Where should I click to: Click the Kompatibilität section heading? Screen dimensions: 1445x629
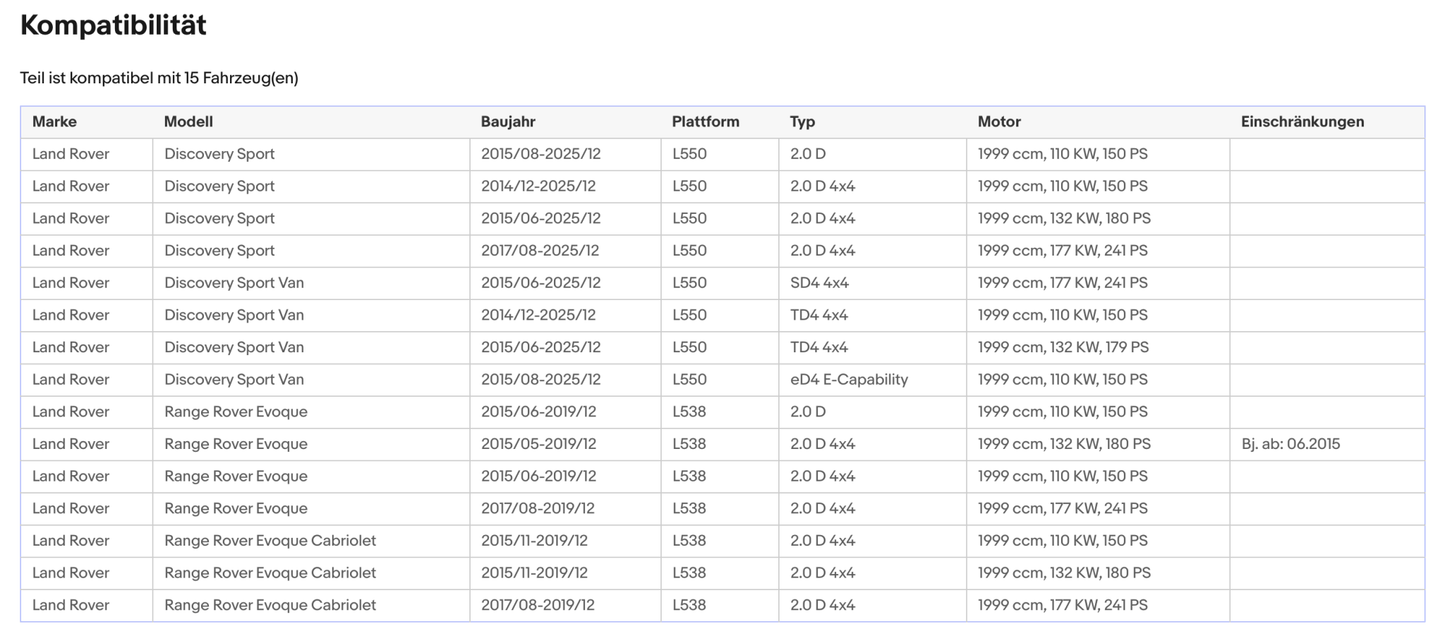(113, 26)
